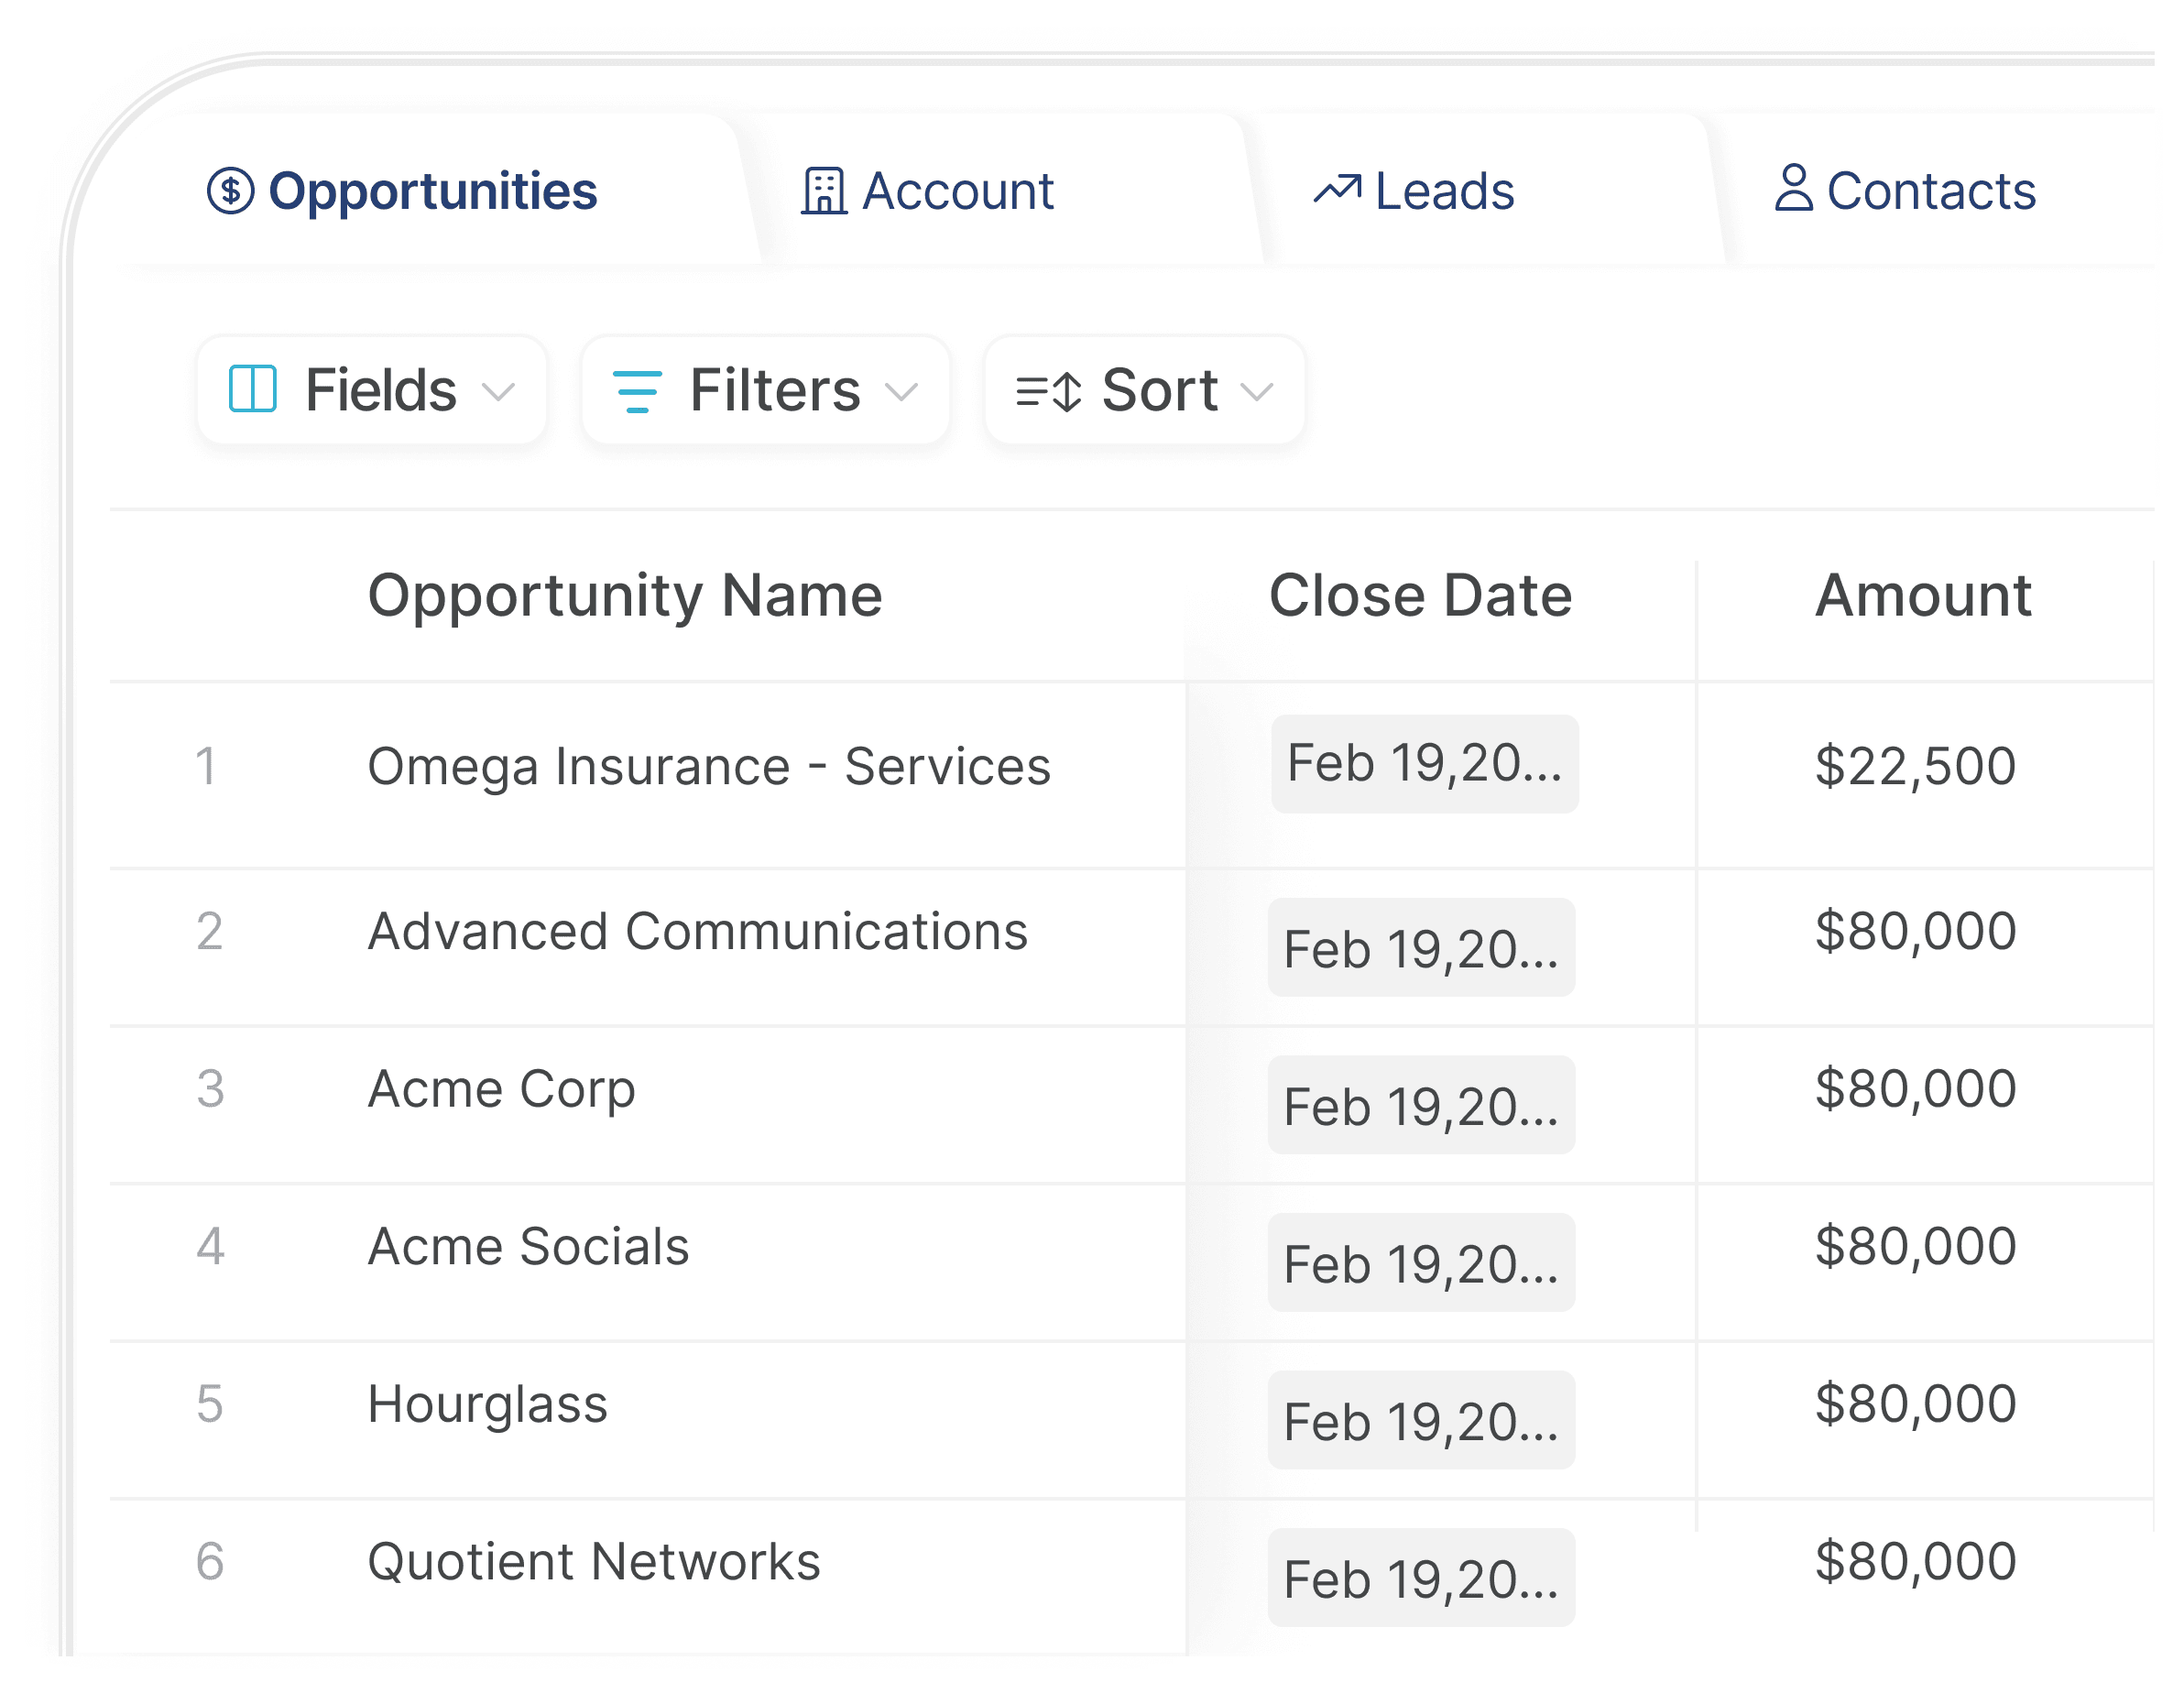Select Advanced Communications opportunity name
The image size is (2184, 1693).
pos(698,932)
